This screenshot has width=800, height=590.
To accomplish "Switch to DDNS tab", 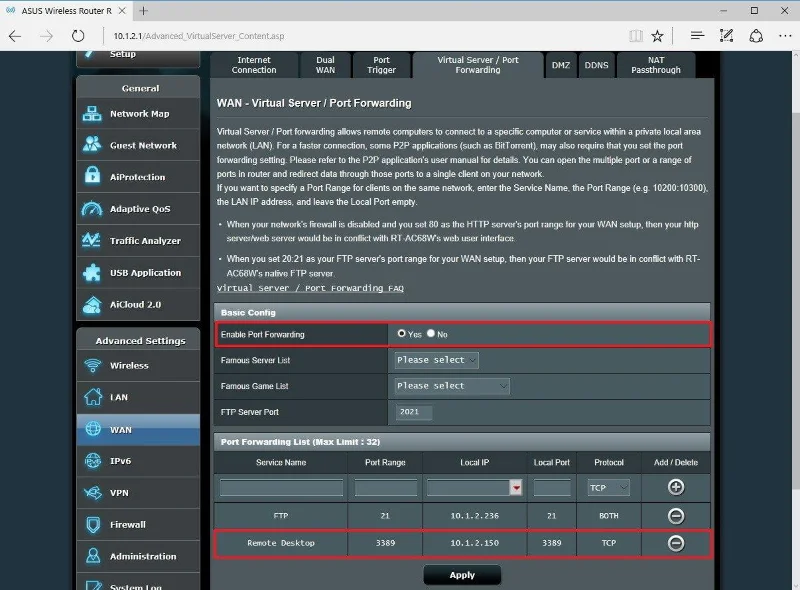I will click(596, 65).
